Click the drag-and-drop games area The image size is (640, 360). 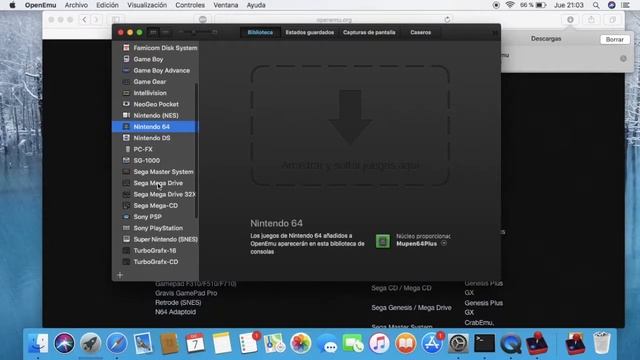[350, 126]
